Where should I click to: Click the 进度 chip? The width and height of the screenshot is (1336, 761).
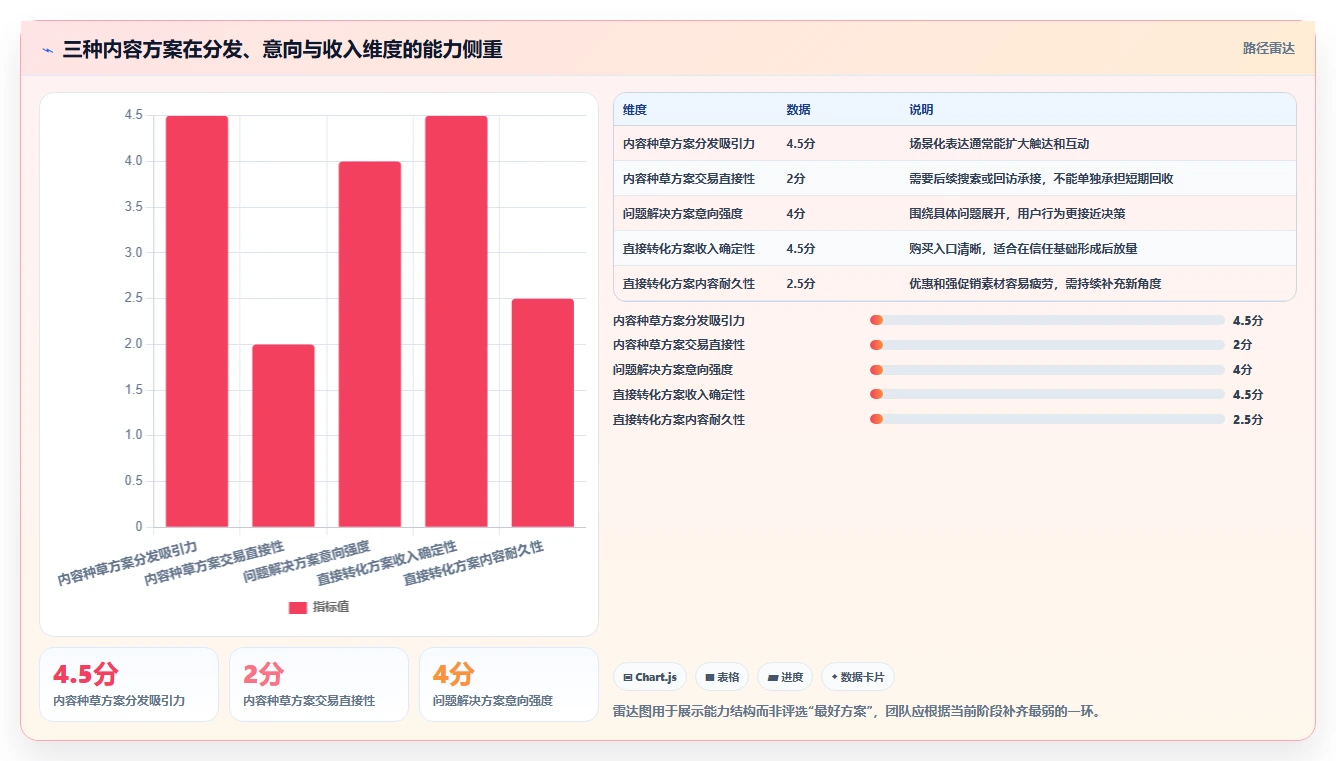click(x=786, y=677)
